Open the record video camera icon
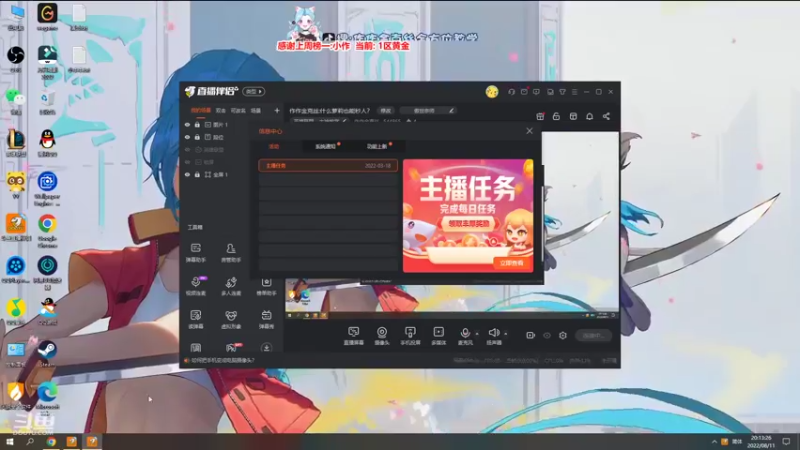This screenshot has width=800, height=450. click(x=531, y=335)
